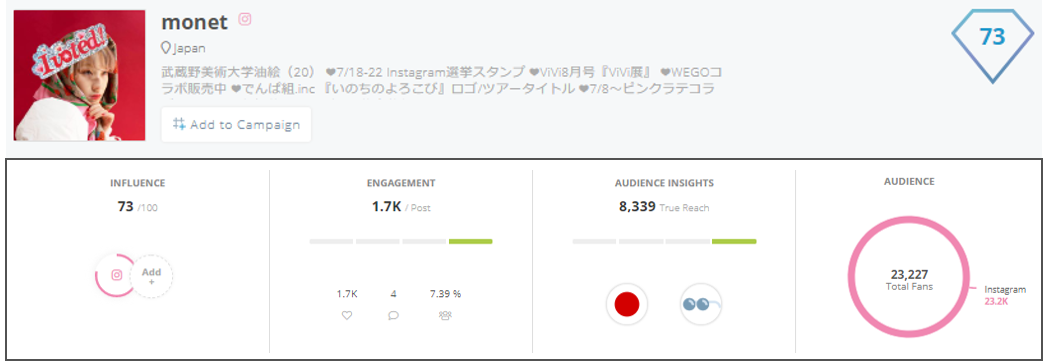Click the Add to Campaign button
Viewport: 1043px width, 361px height.
236,124
